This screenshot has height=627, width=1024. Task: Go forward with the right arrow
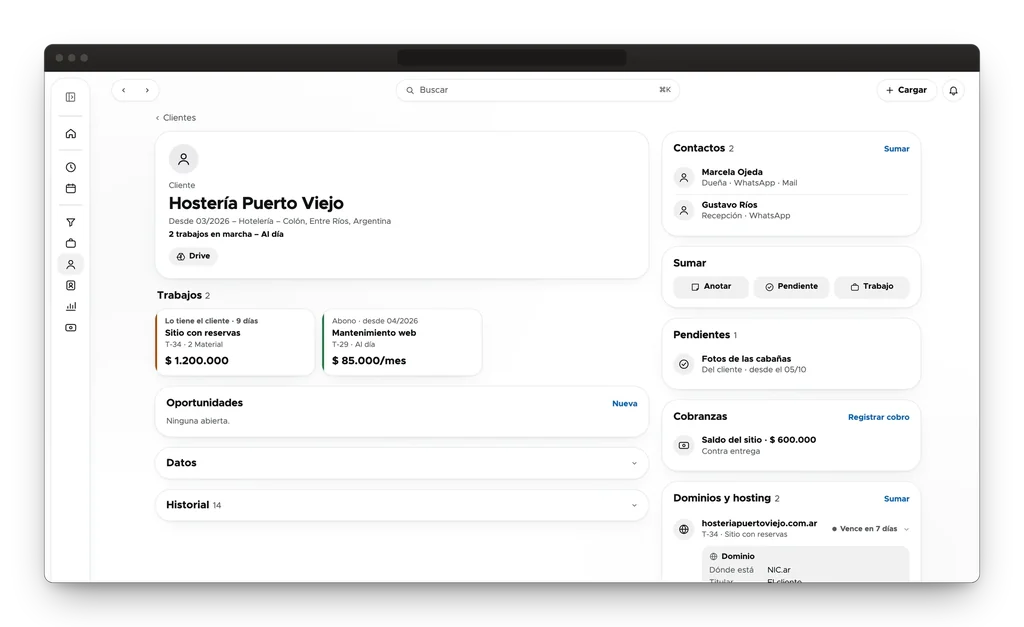[x=147, y=90]
